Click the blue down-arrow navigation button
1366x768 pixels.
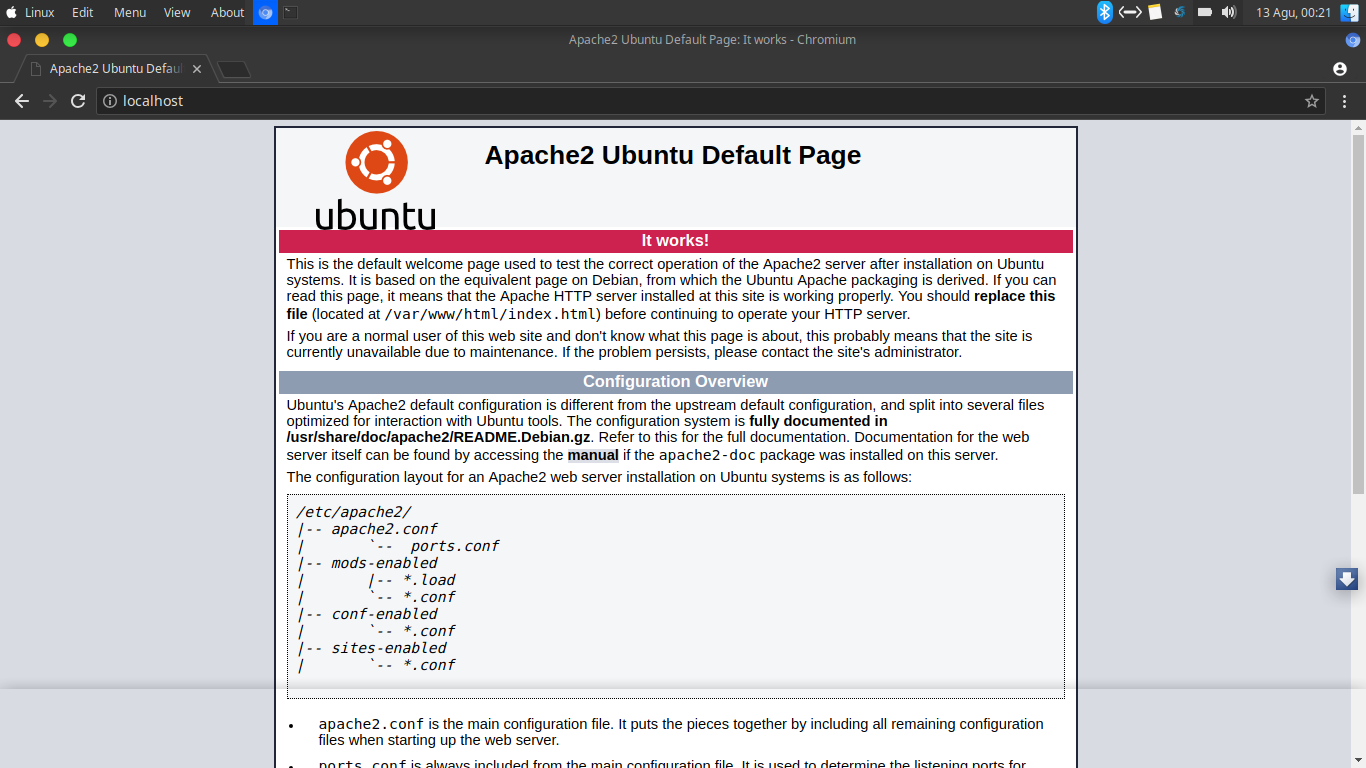tap(1345, 578)
